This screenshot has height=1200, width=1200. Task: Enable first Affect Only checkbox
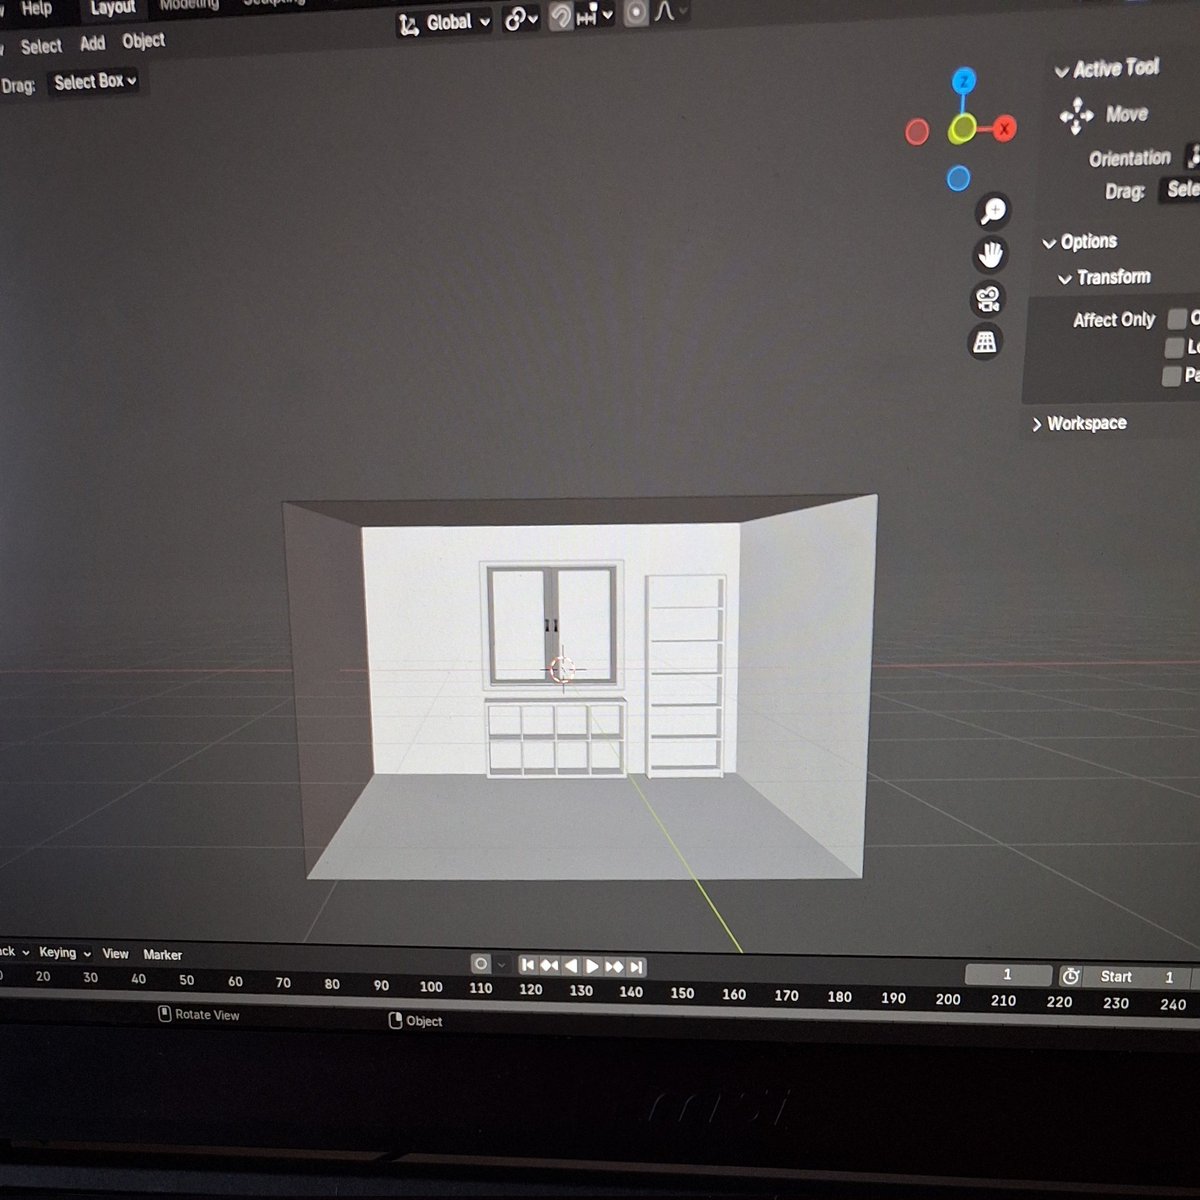point(1178,318)
